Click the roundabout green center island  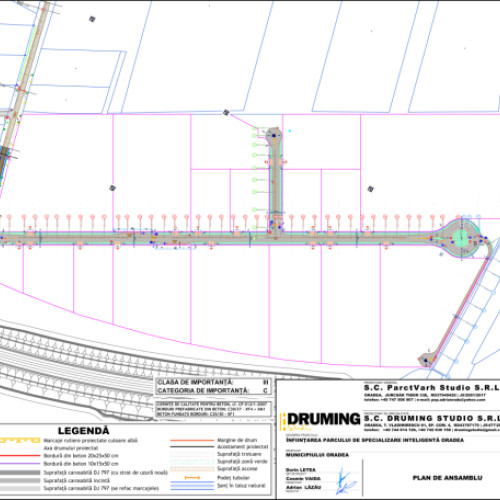coord(460,238)
